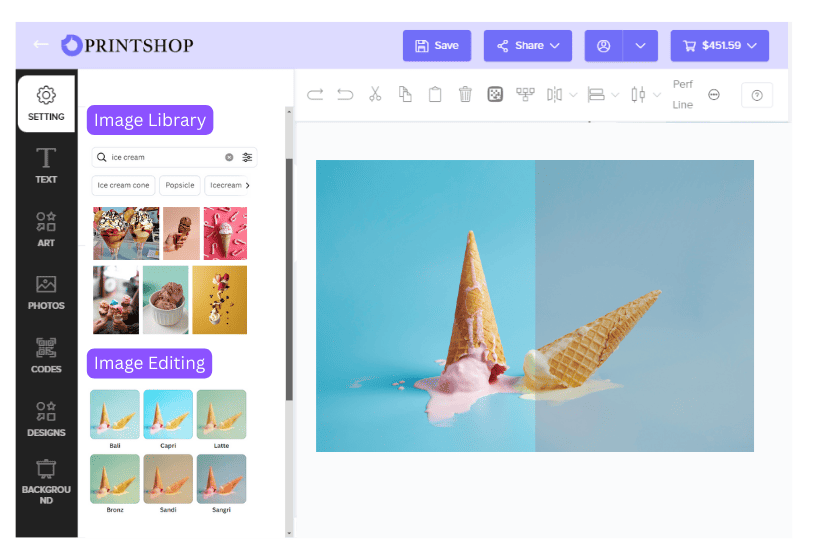Click the user account icon
The image size is (819, 547).
603,45
